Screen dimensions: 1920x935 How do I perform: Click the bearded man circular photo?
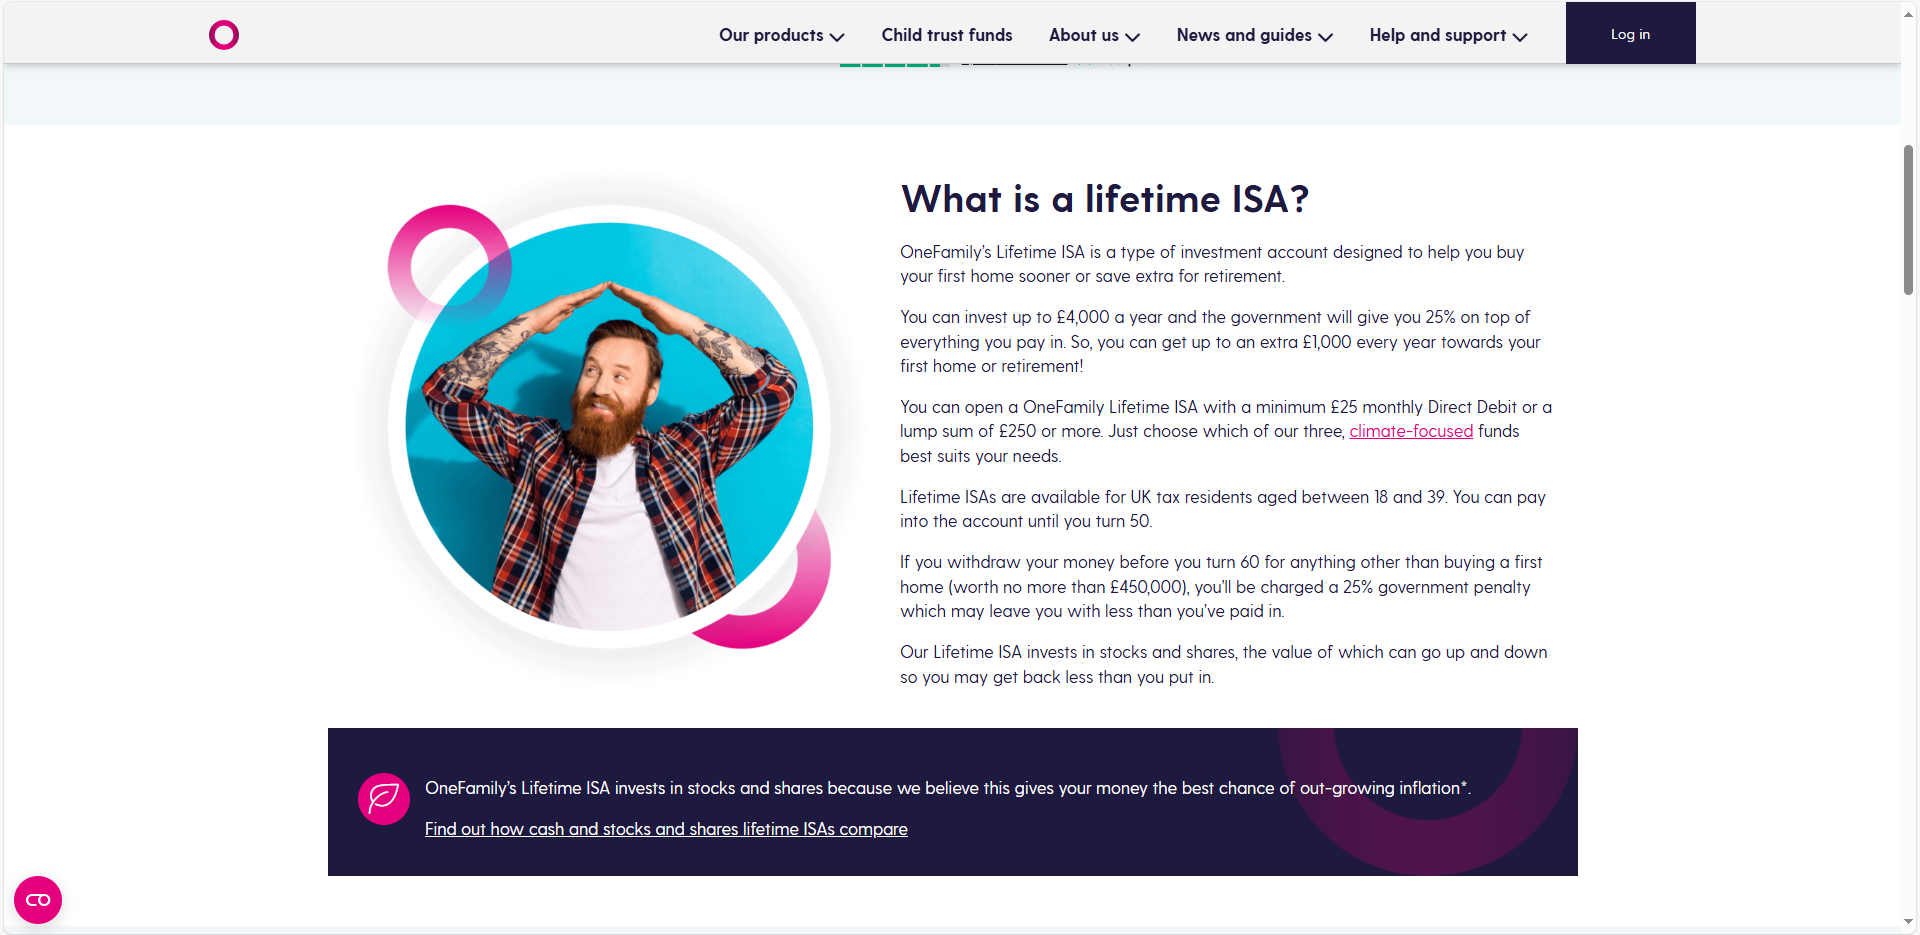(x=609, y=427)
